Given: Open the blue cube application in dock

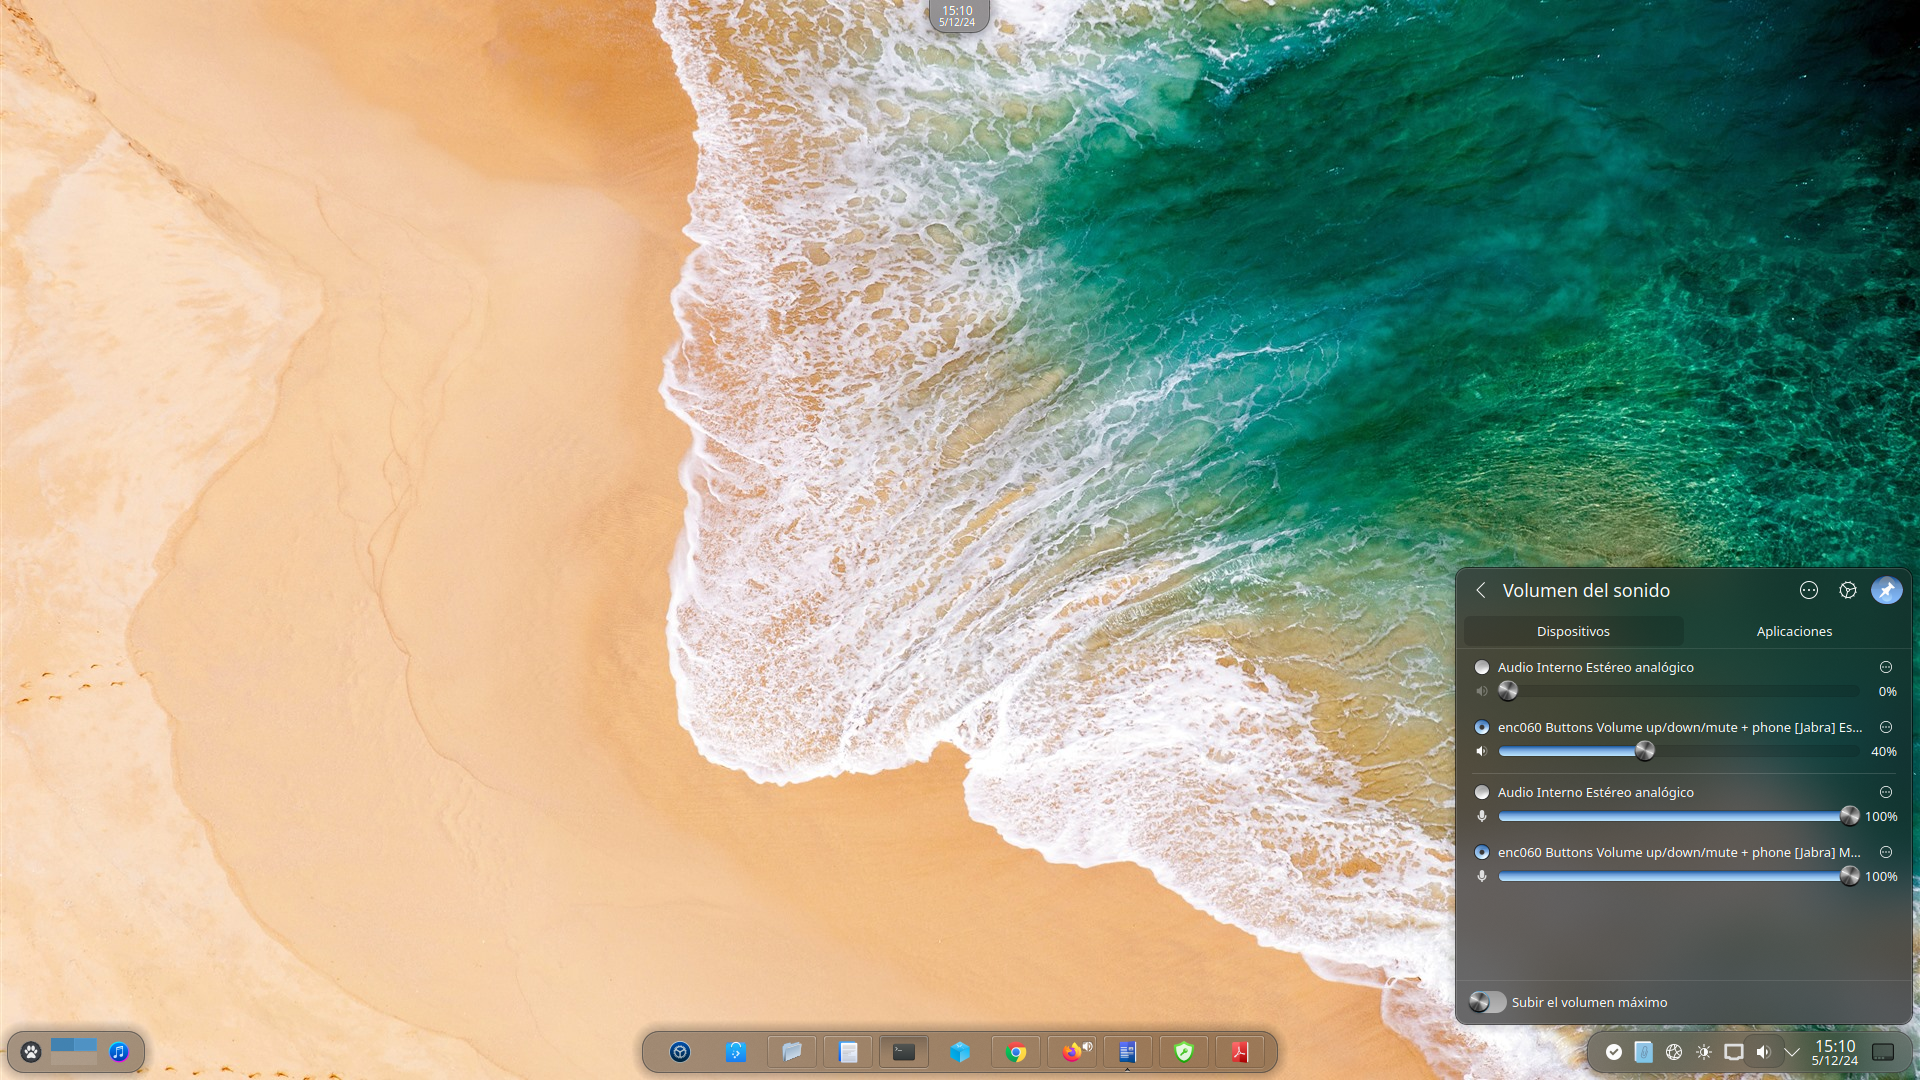Looking at the screenshot, I should (x=960, y=1052).
